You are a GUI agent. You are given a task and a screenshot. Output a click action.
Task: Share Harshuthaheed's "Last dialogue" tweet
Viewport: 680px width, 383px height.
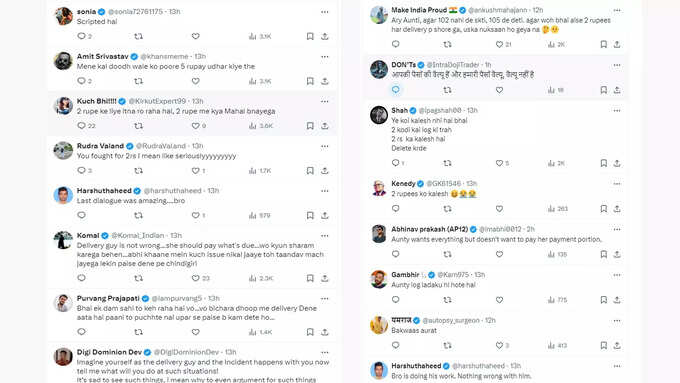pos(325,215)
